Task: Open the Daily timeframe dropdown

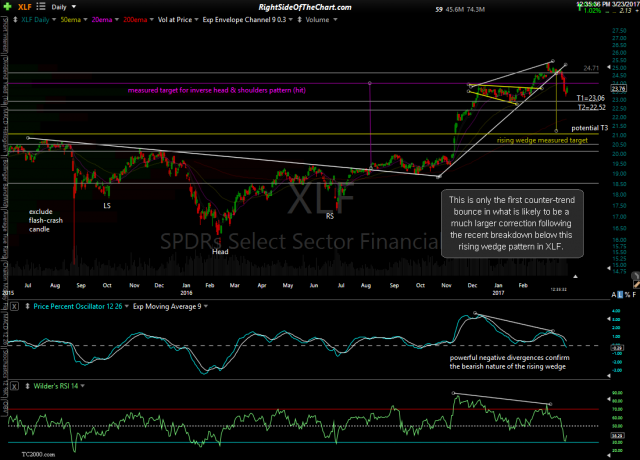Action: pos(74,7)
